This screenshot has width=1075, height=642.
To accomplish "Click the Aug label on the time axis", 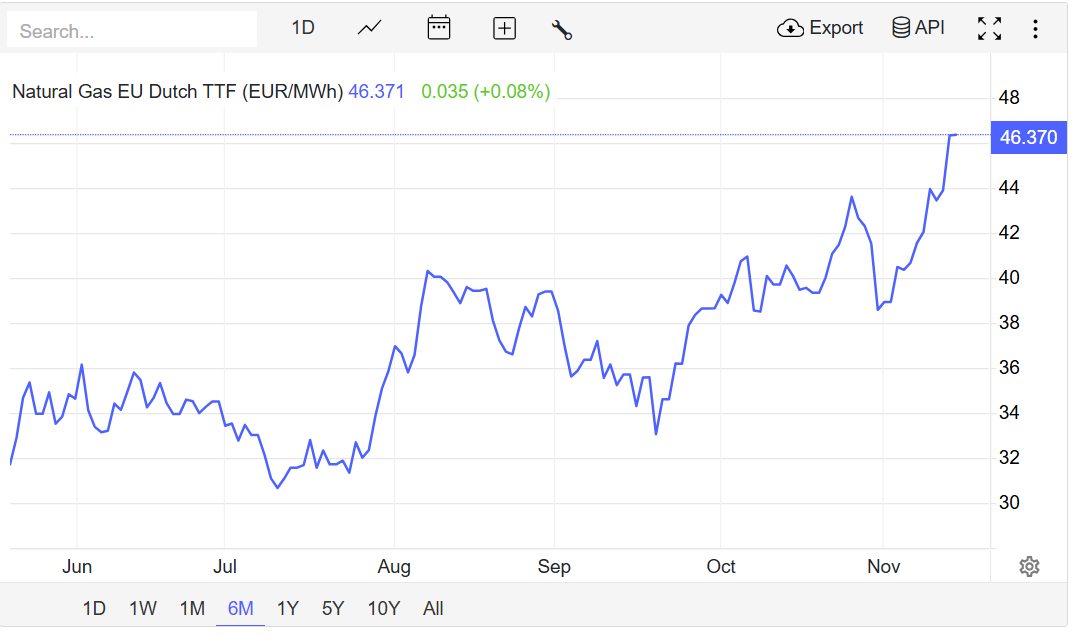I will coord(394,567).
